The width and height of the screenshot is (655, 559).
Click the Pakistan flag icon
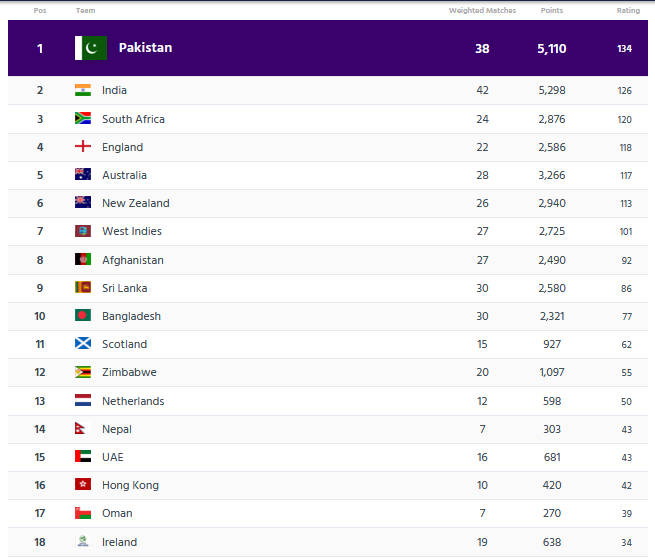[91, 48]
